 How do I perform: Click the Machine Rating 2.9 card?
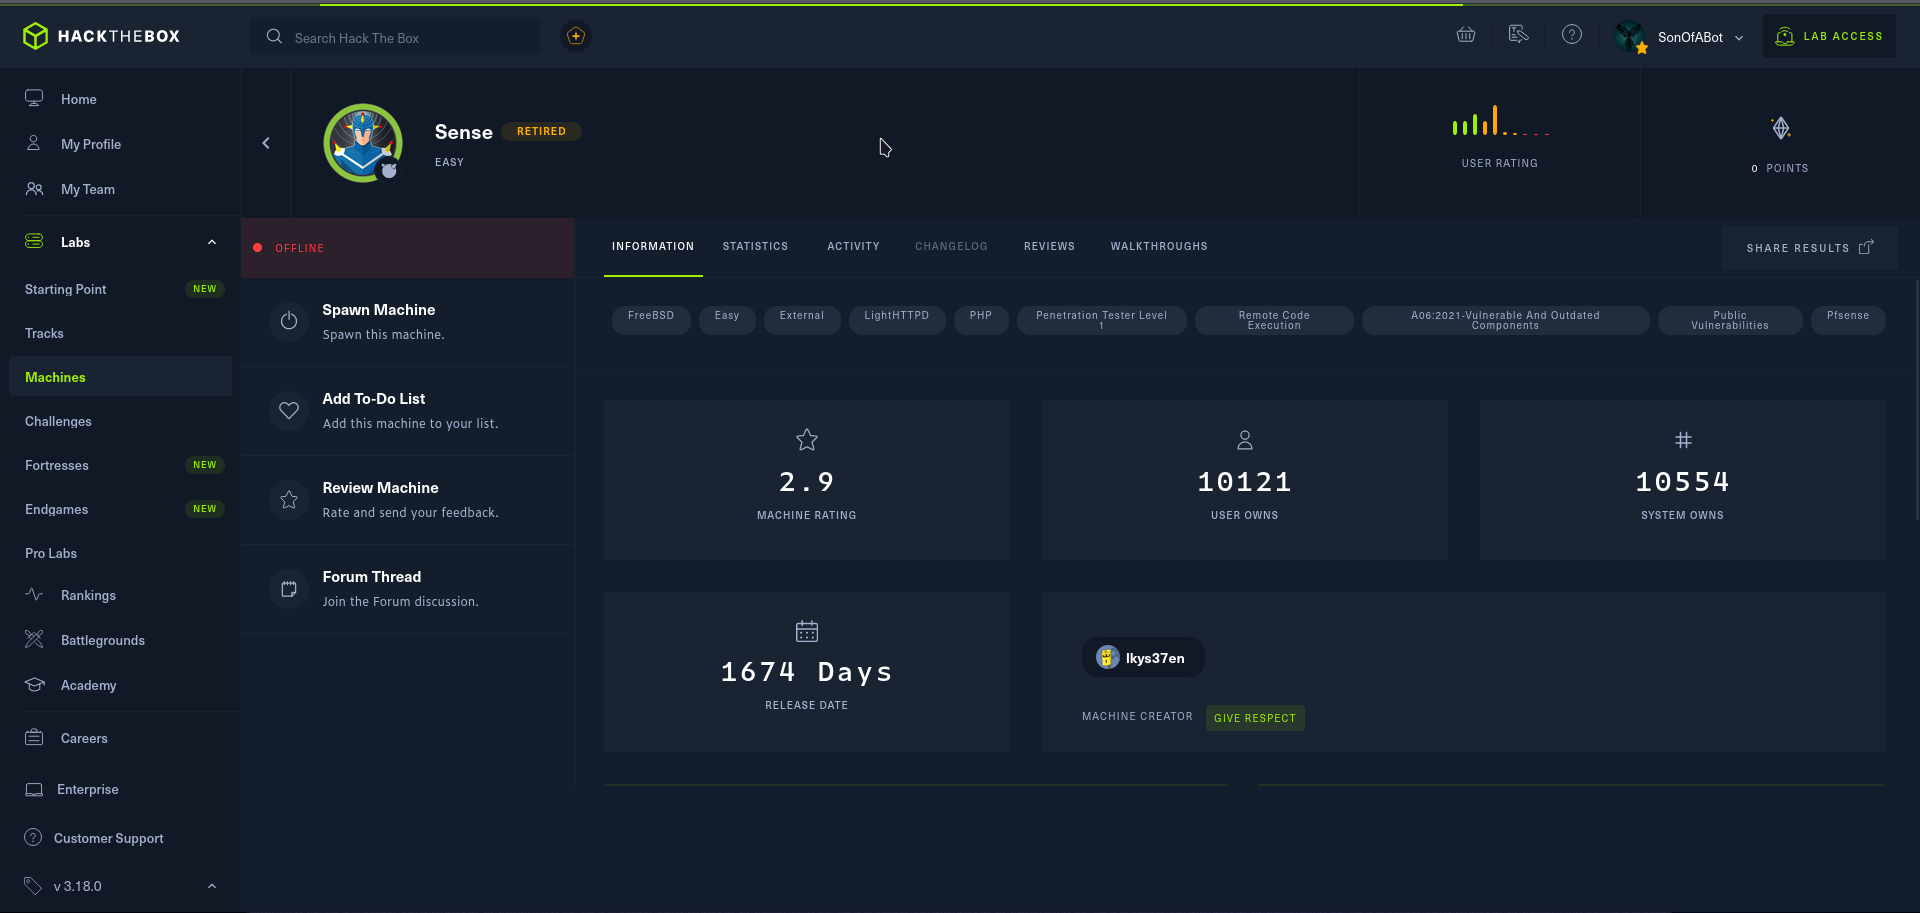click(807, 479)
